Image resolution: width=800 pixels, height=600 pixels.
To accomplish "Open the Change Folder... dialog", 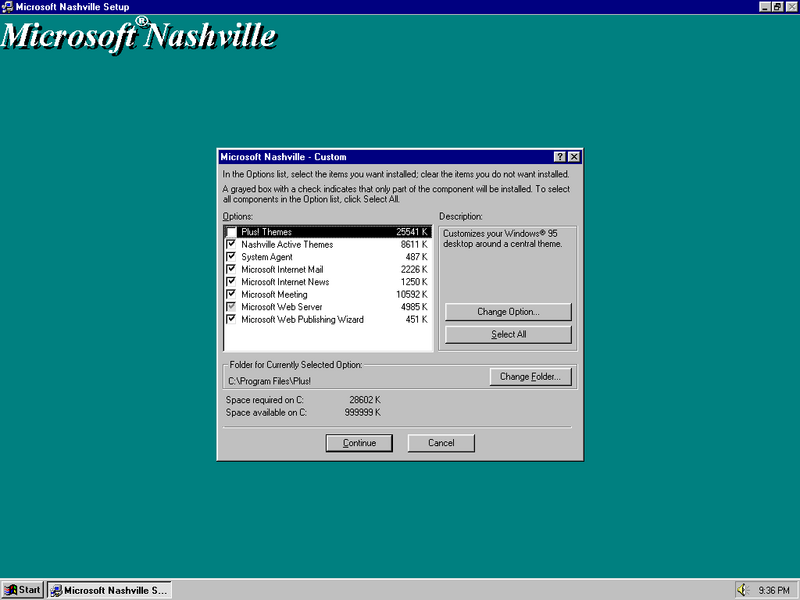I will pyautogui.click(x=531, y=377).
